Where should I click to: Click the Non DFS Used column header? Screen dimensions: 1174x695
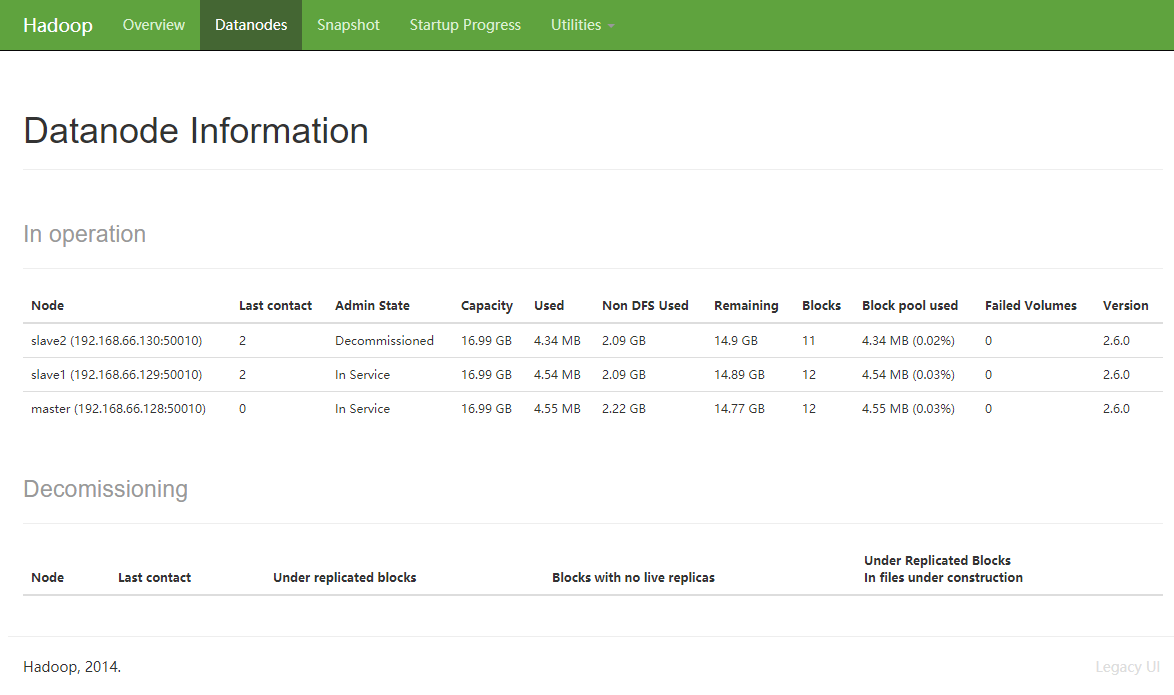click(645, 306)
